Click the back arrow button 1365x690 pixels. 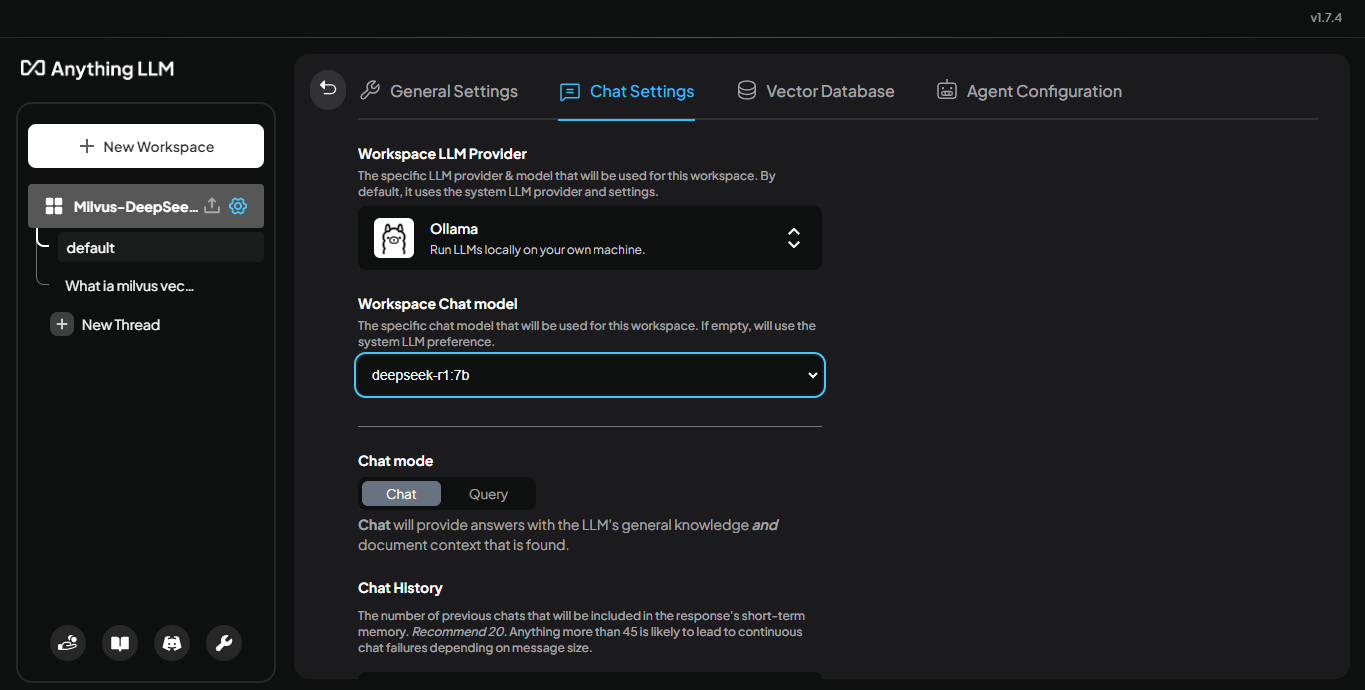pos(327,89)
